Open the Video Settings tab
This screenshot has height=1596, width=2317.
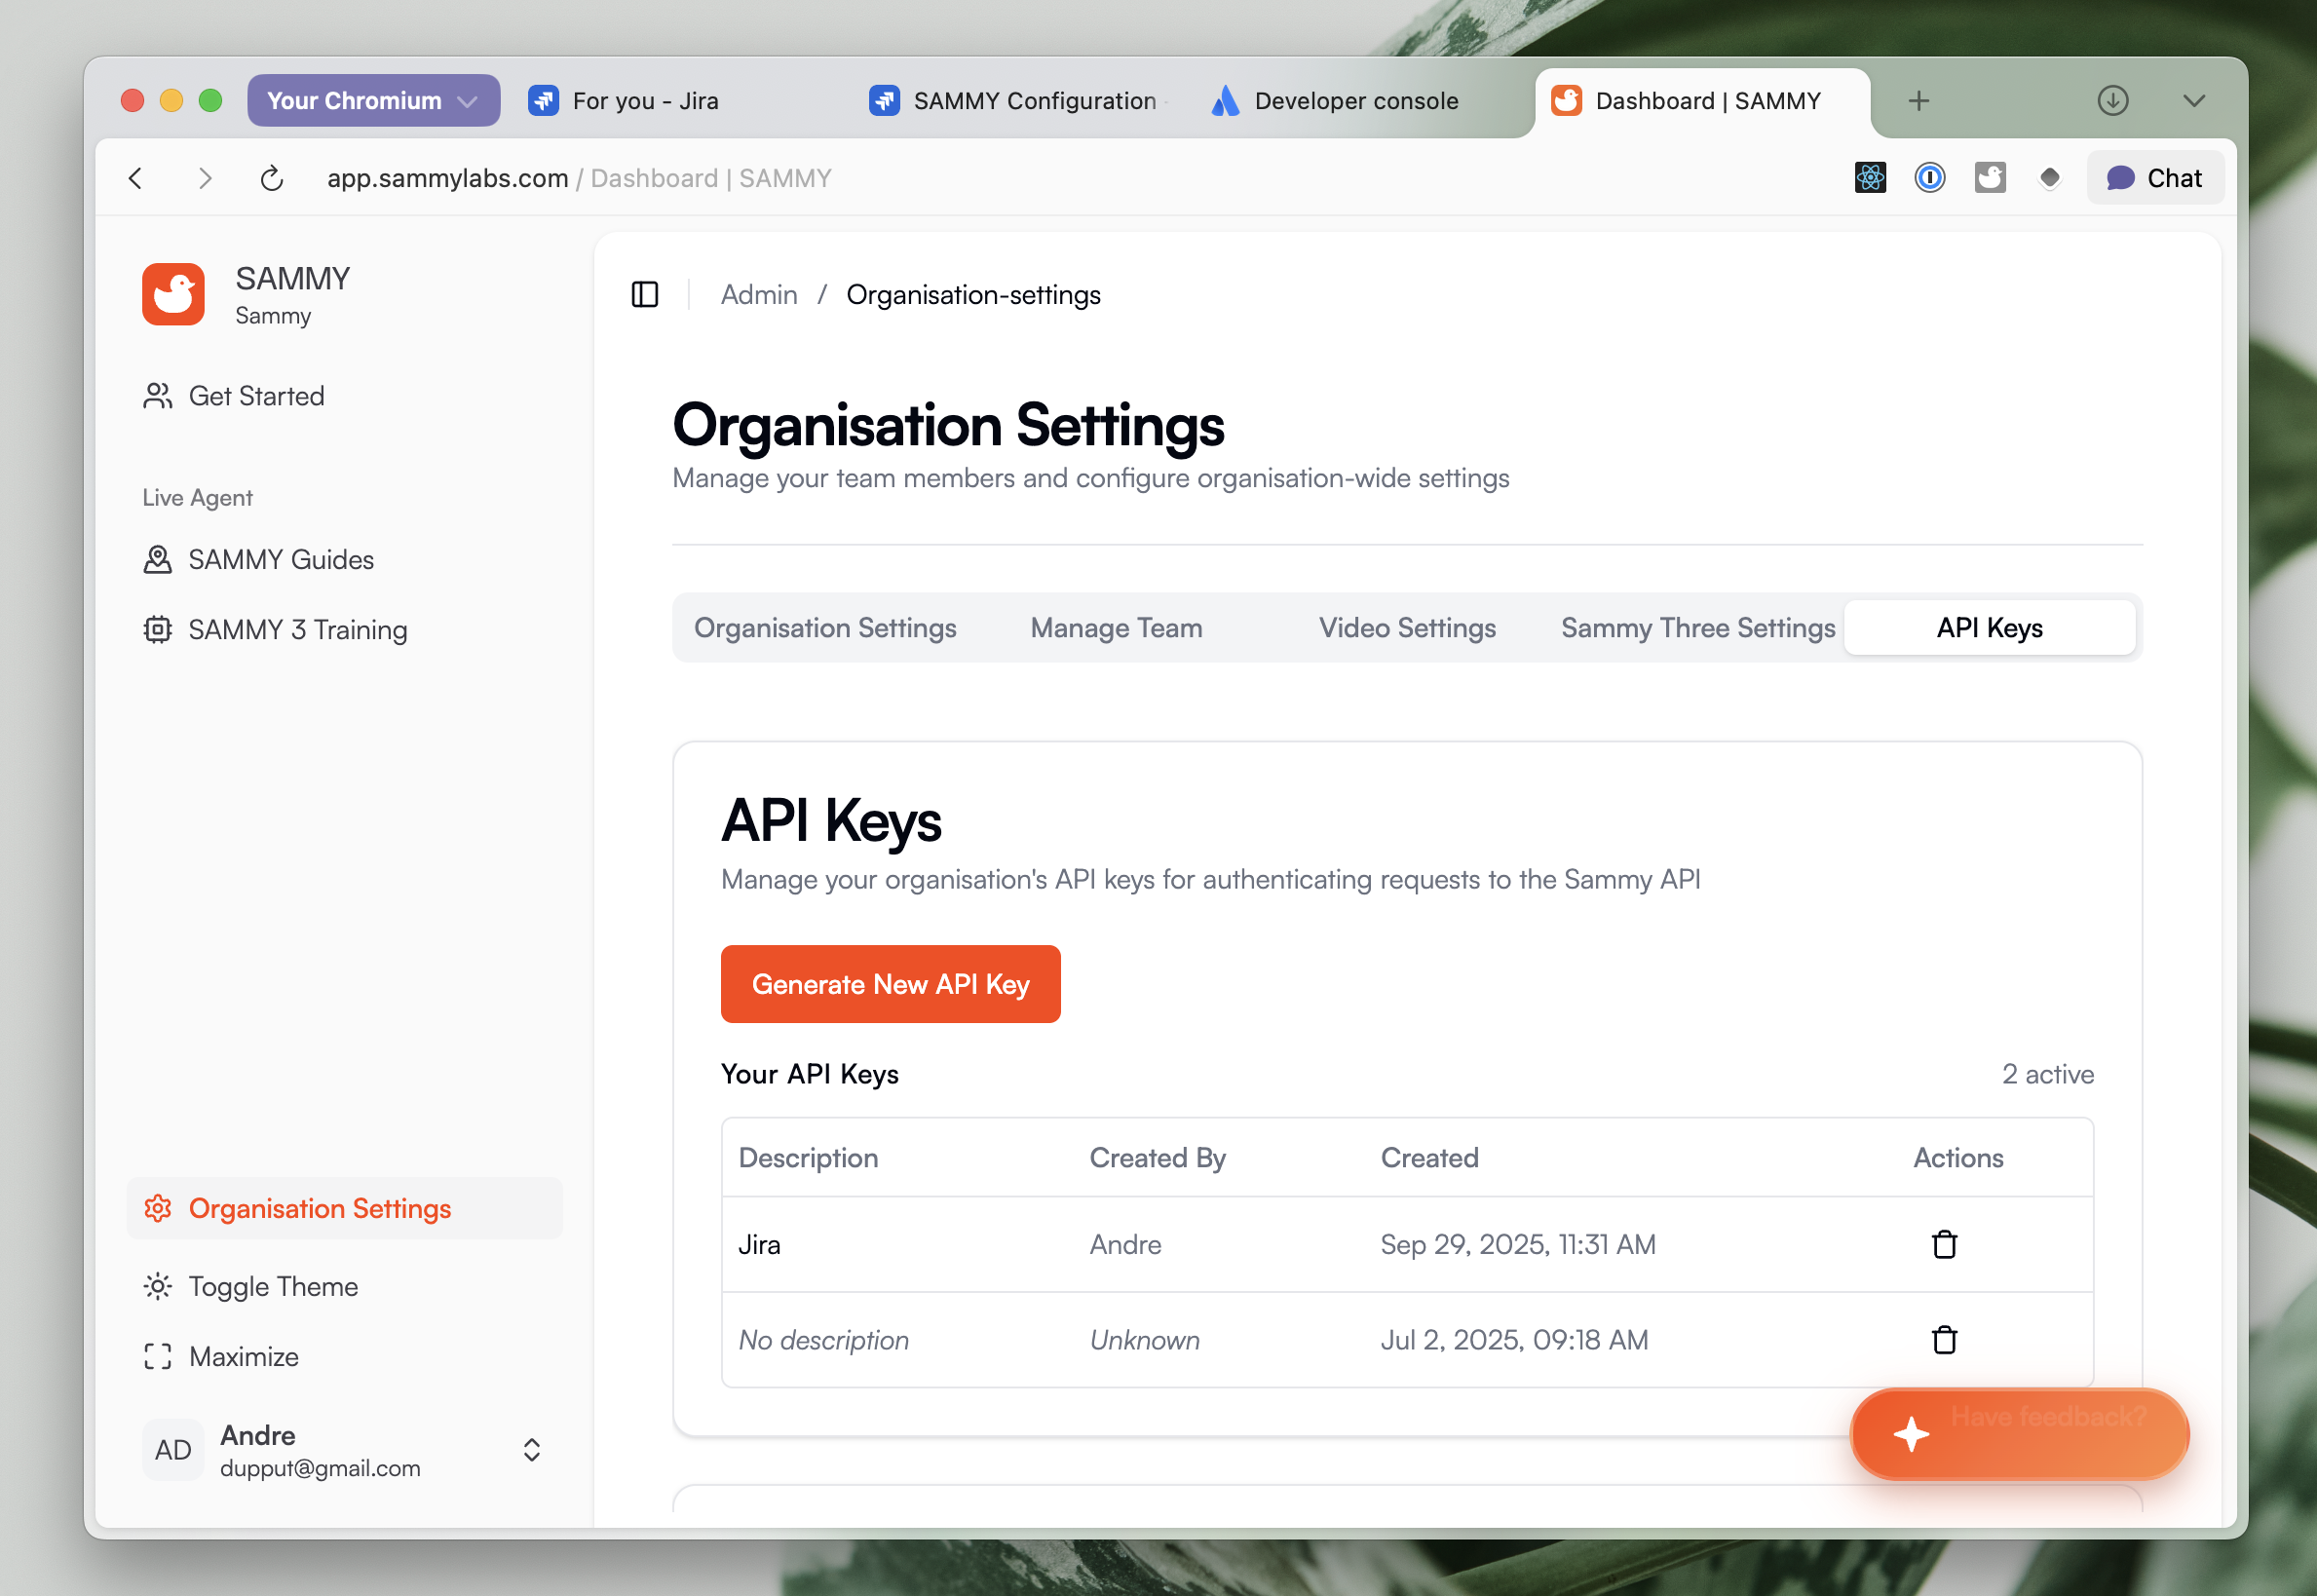1406,627
